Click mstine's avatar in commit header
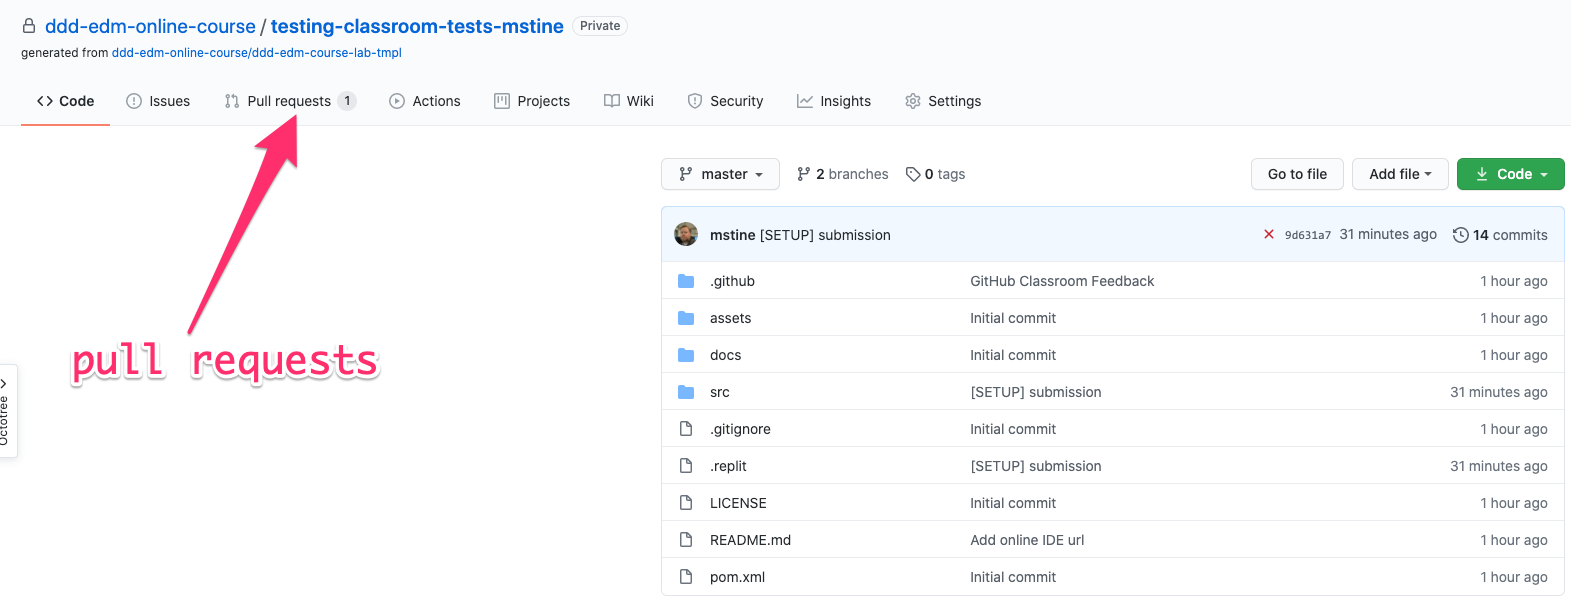 pyautogui.click(x=686, y=234)
